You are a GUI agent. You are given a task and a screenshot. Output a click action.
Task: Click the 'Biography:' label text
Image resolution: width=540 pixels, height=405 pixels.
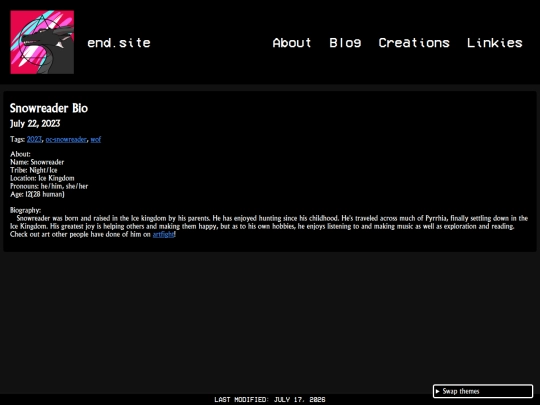(x=25, y=210)
